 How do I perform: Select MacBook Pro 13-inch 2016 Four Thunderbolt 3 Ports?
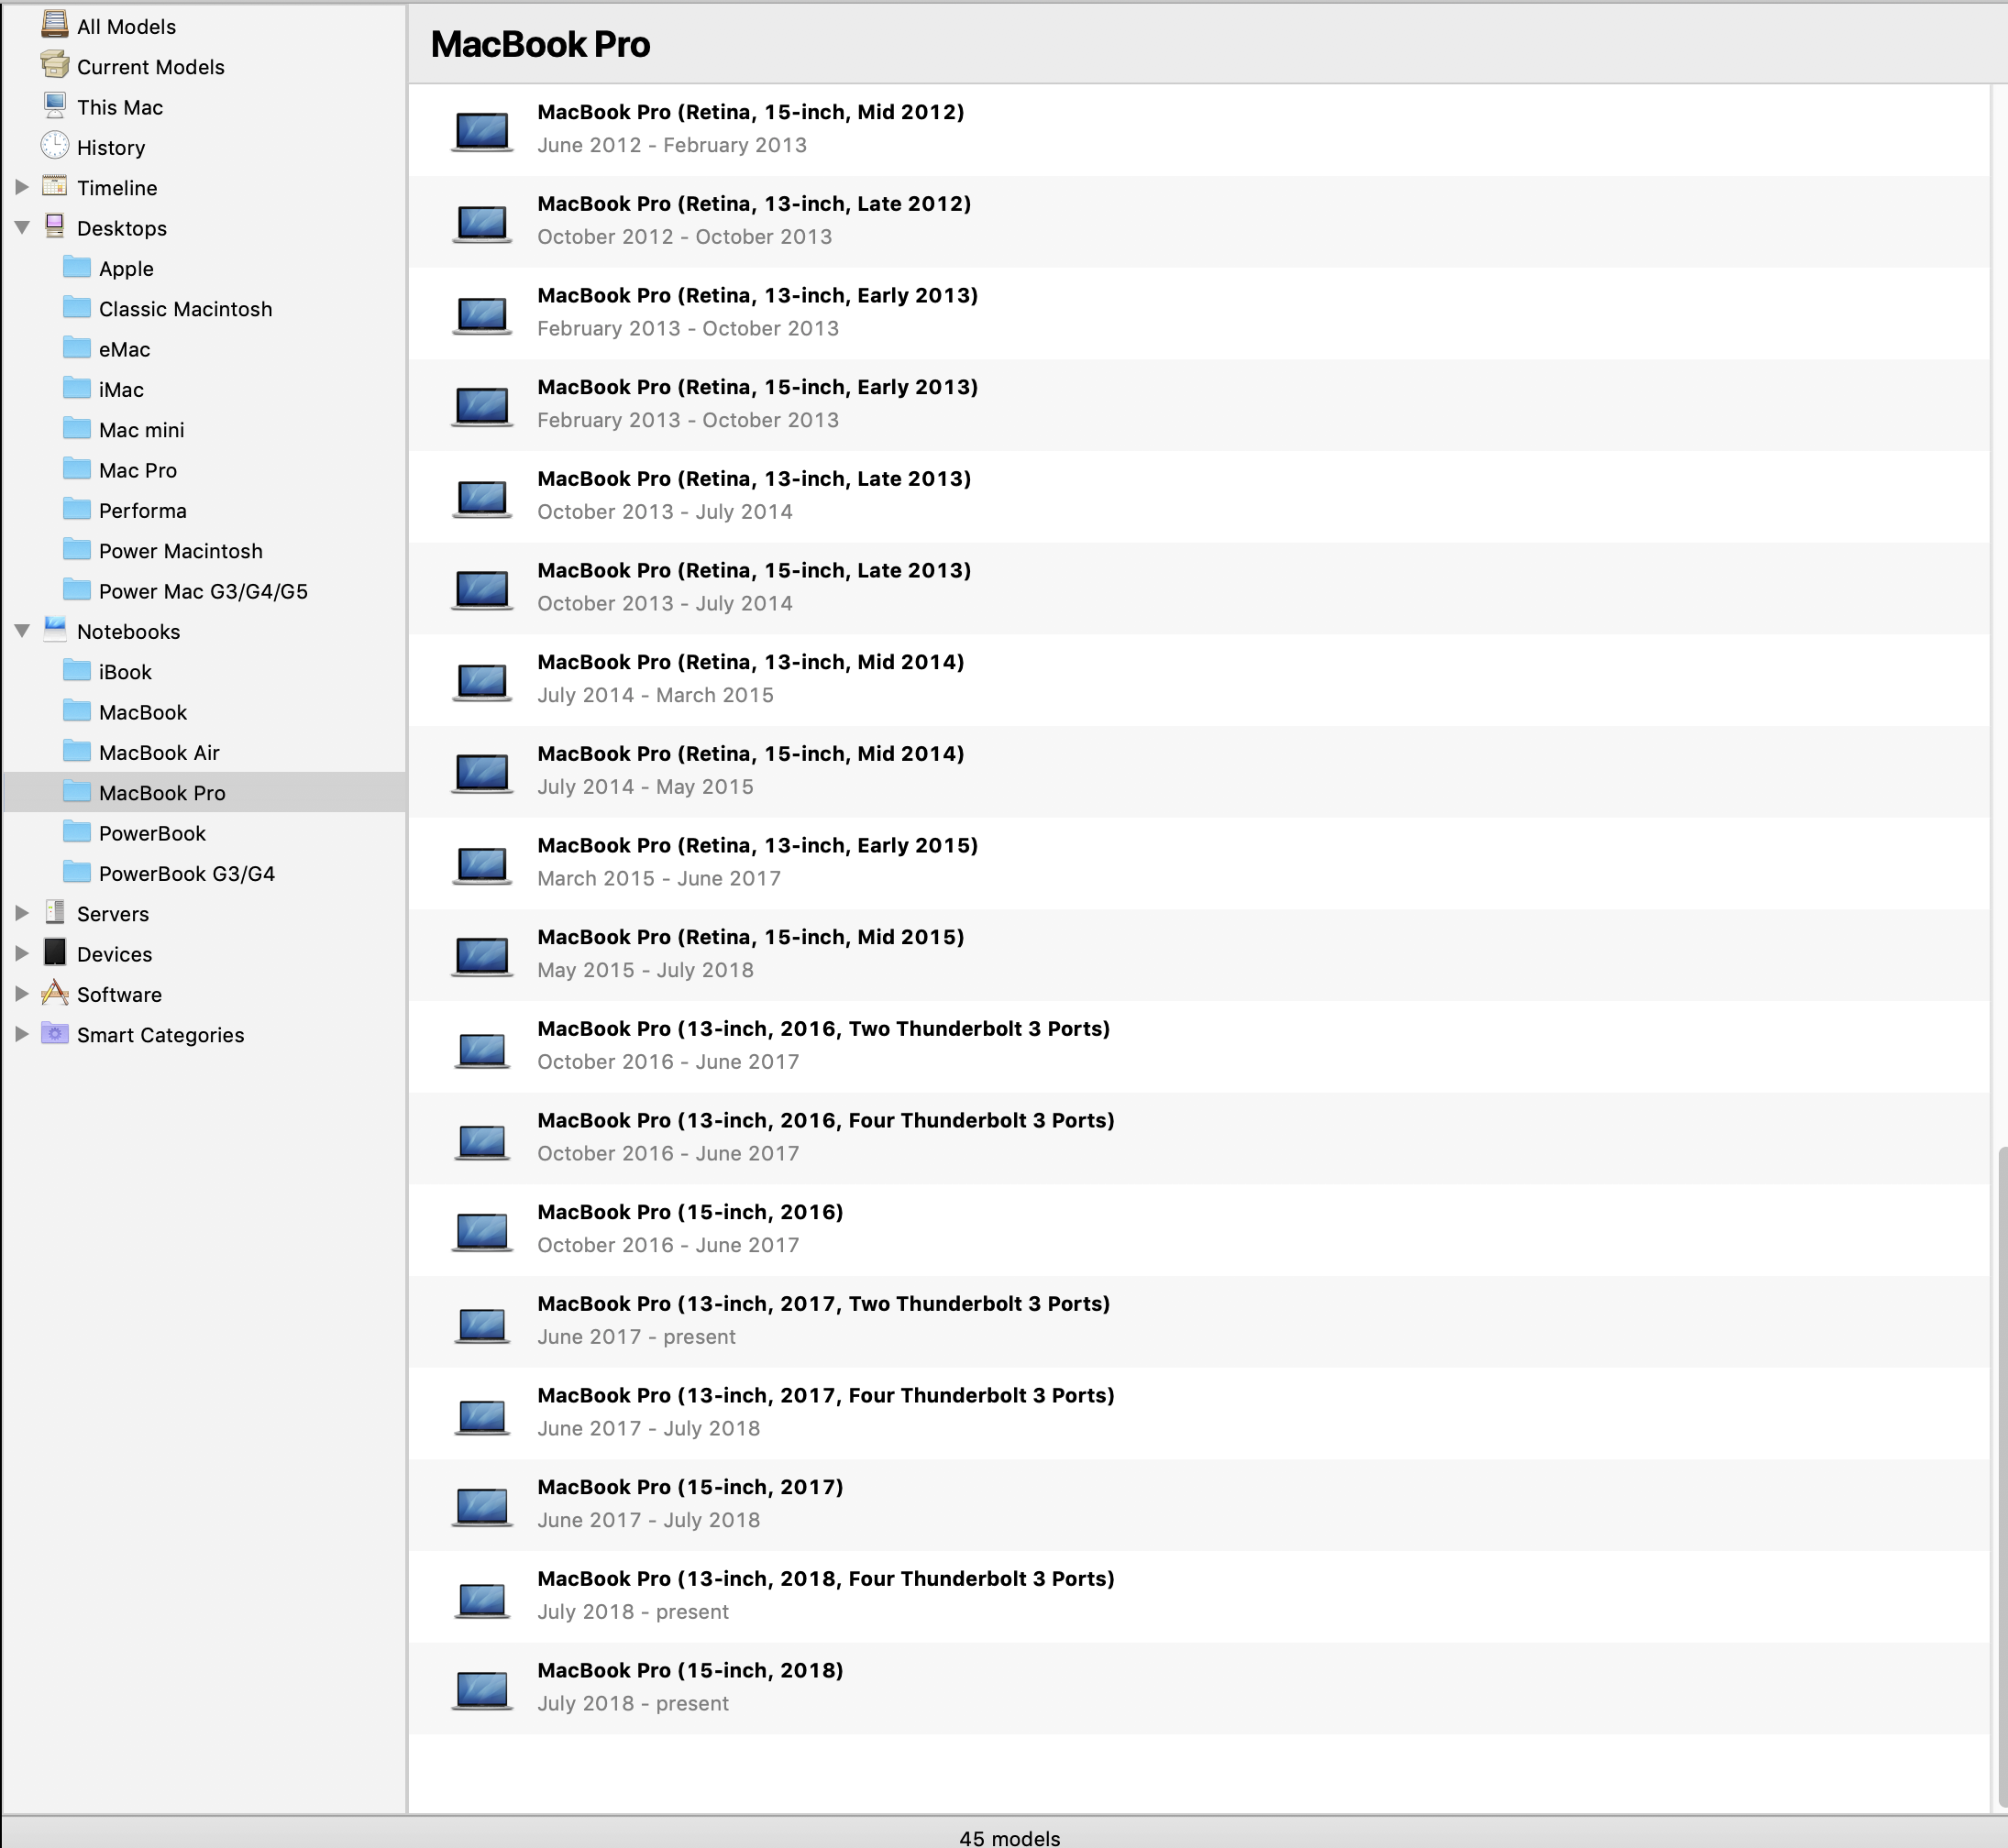pyautogui.click(x=1198, y=1139)
